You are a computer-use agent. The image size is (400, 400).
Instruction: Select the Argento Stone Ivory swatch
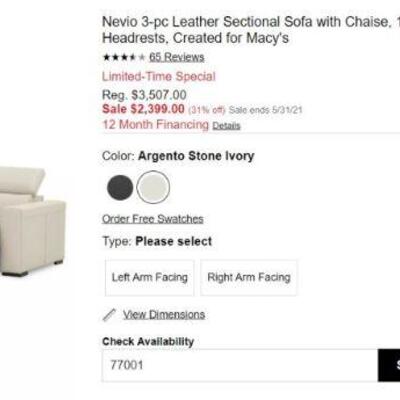pos(153,187)
